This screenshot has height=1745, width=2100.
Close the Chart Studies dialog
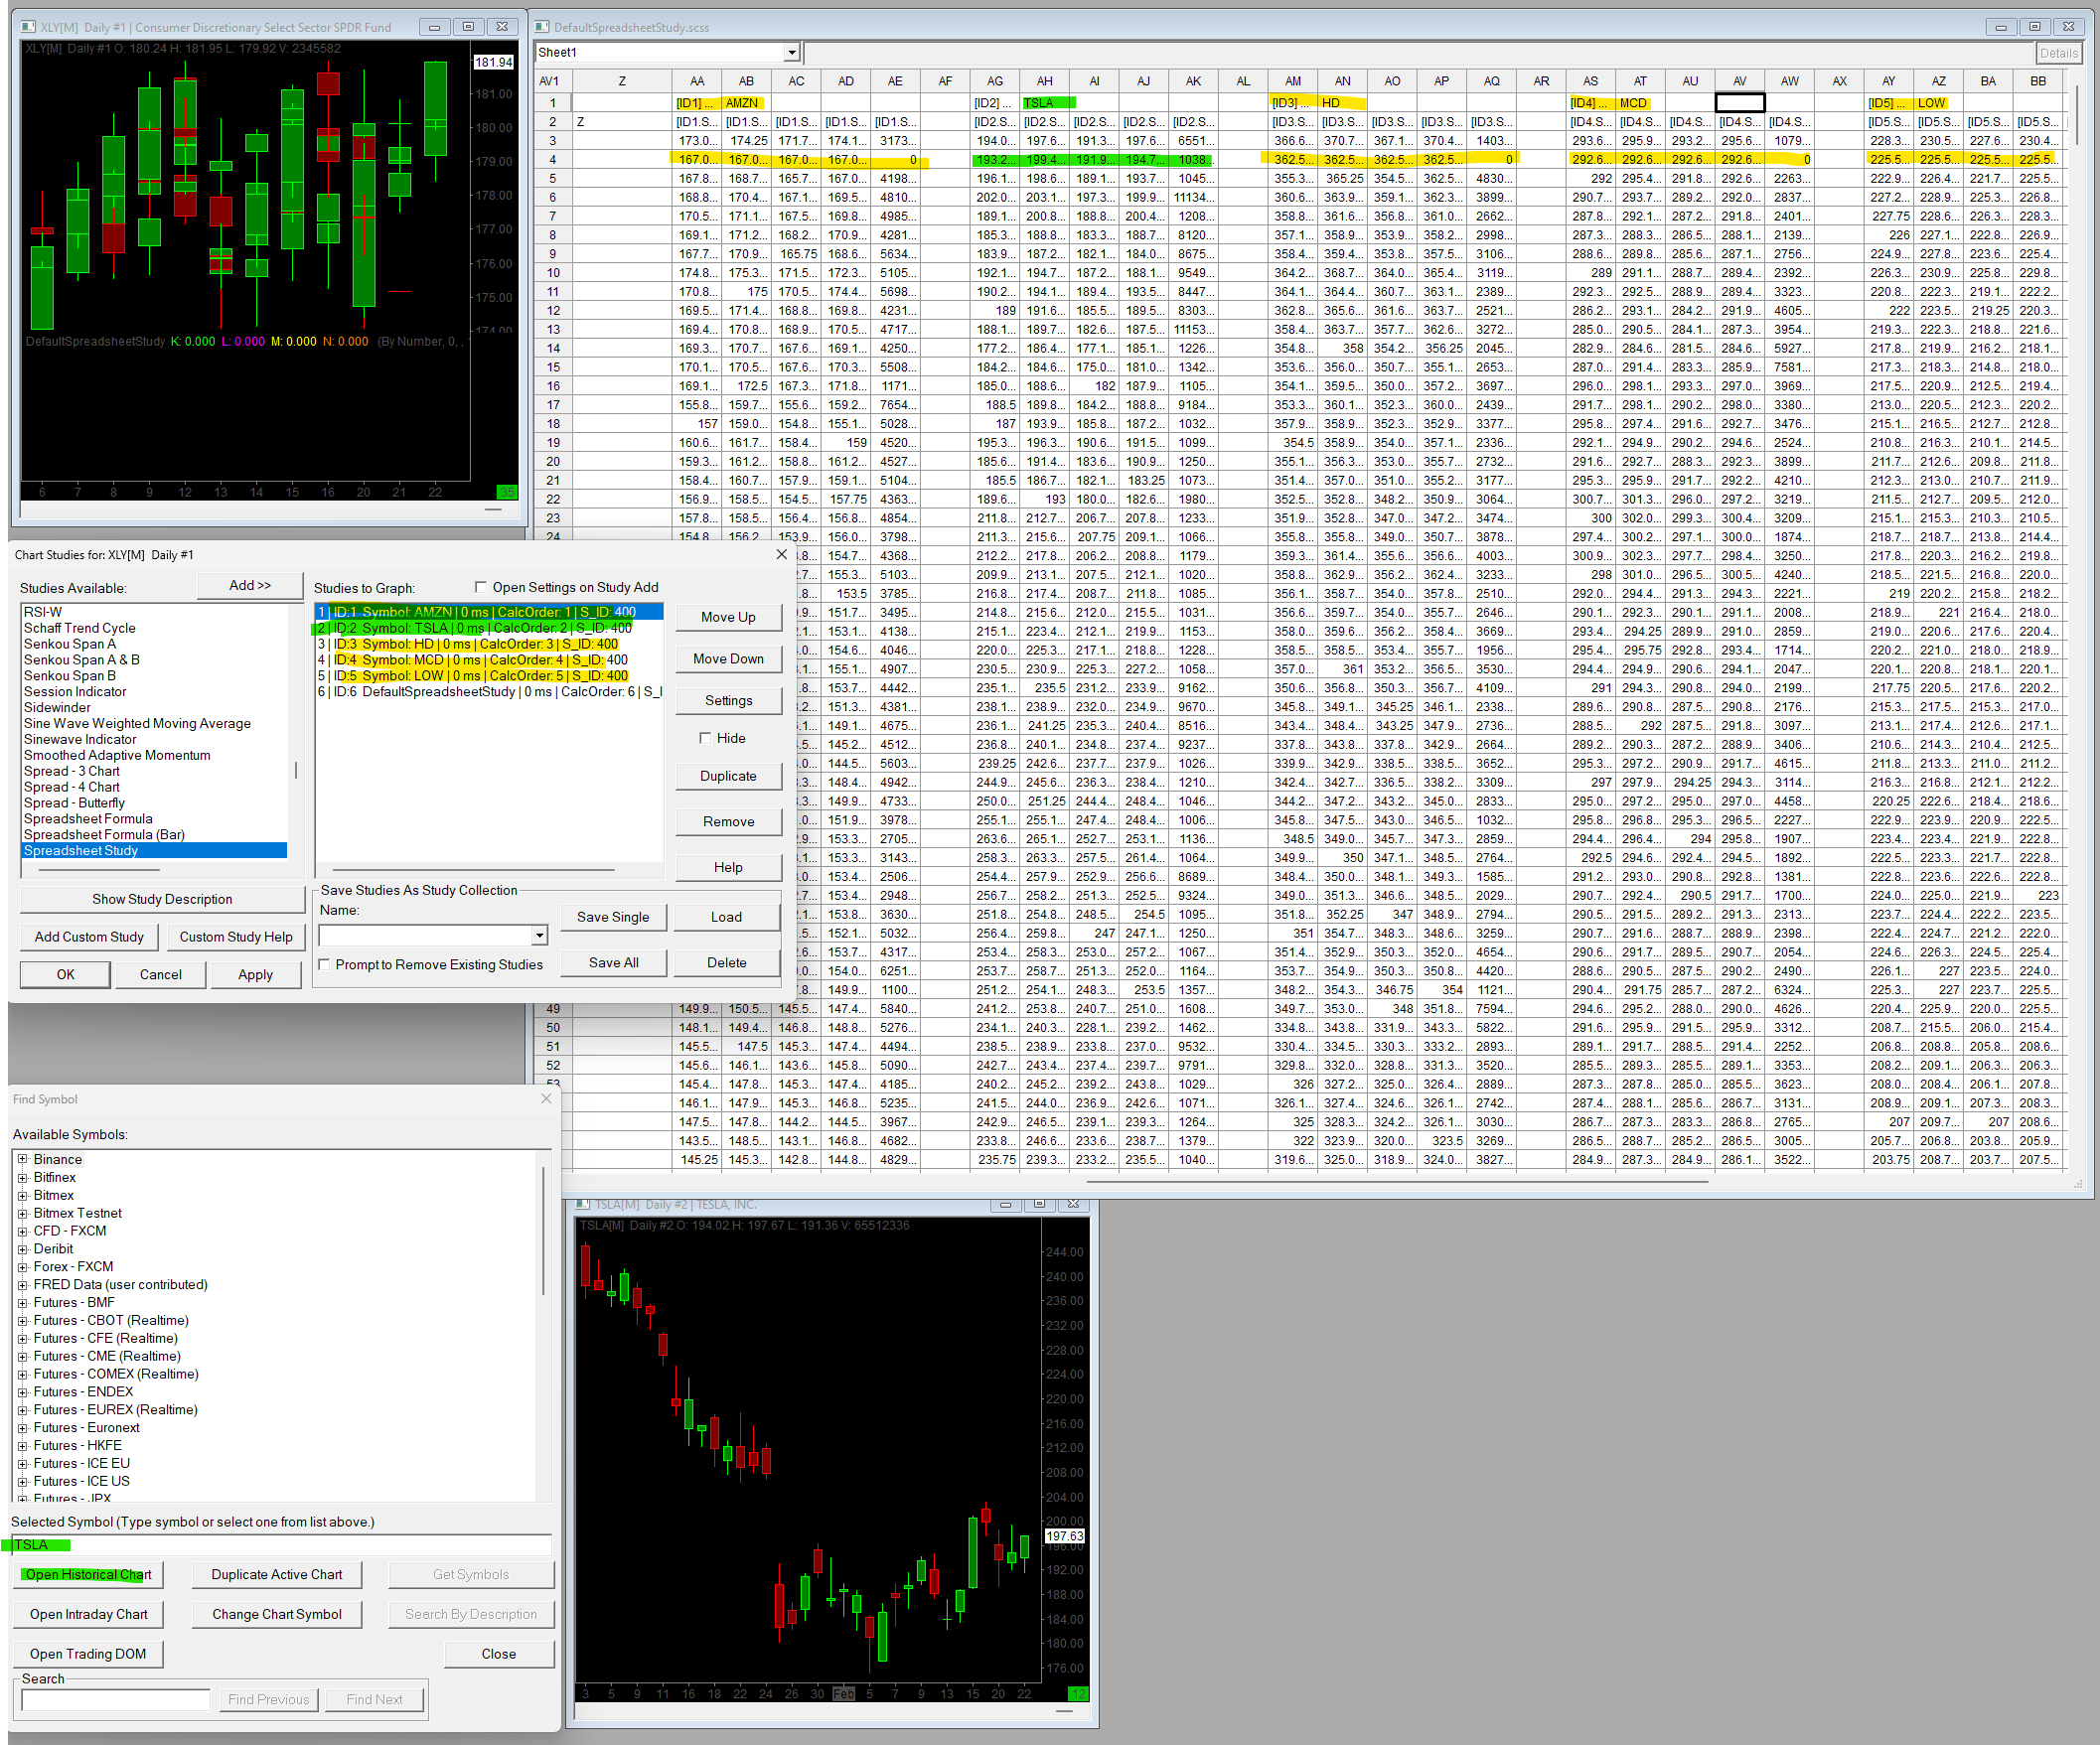(x=781, y=554)
